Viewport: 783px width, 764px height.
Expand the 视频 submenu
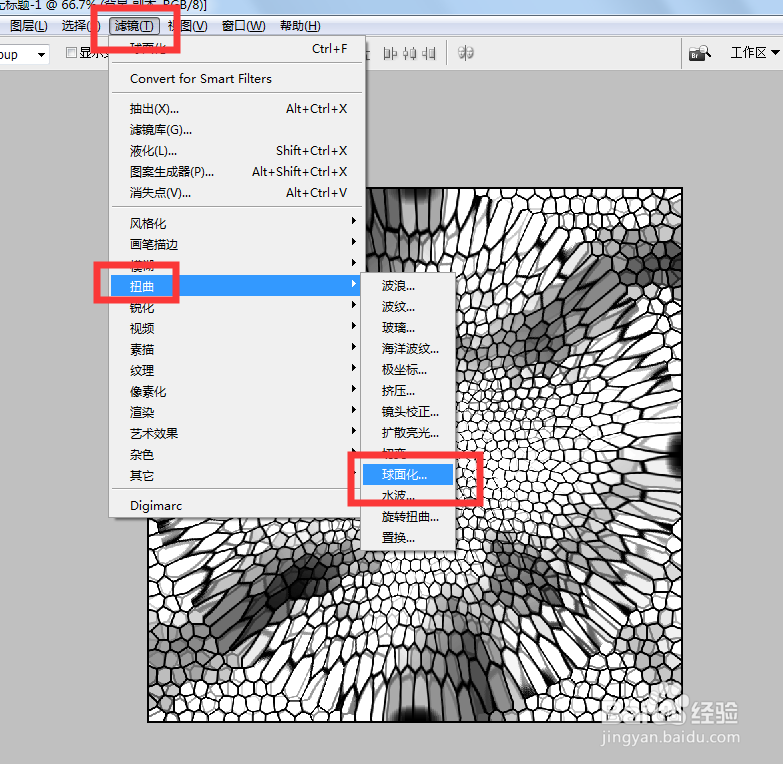[x=237, y=329]
